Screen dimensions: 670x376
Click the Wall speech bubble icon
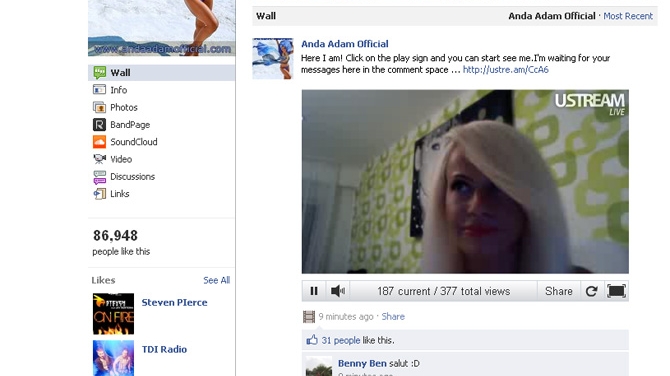coord(100,72)
